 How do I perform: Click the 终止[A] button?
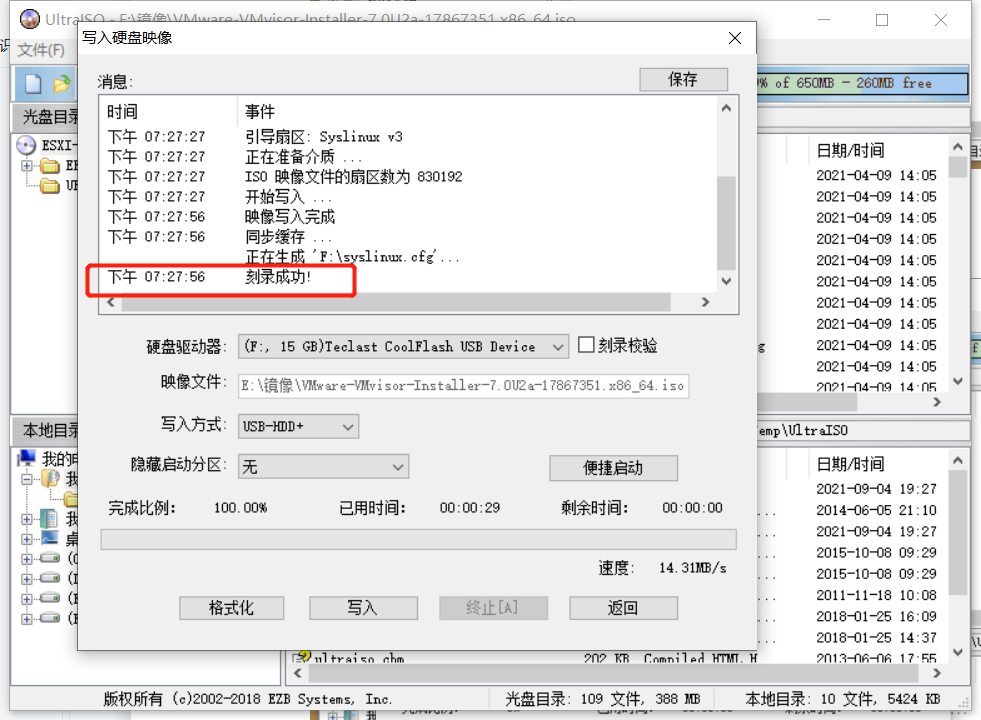[x=493, y=607]
